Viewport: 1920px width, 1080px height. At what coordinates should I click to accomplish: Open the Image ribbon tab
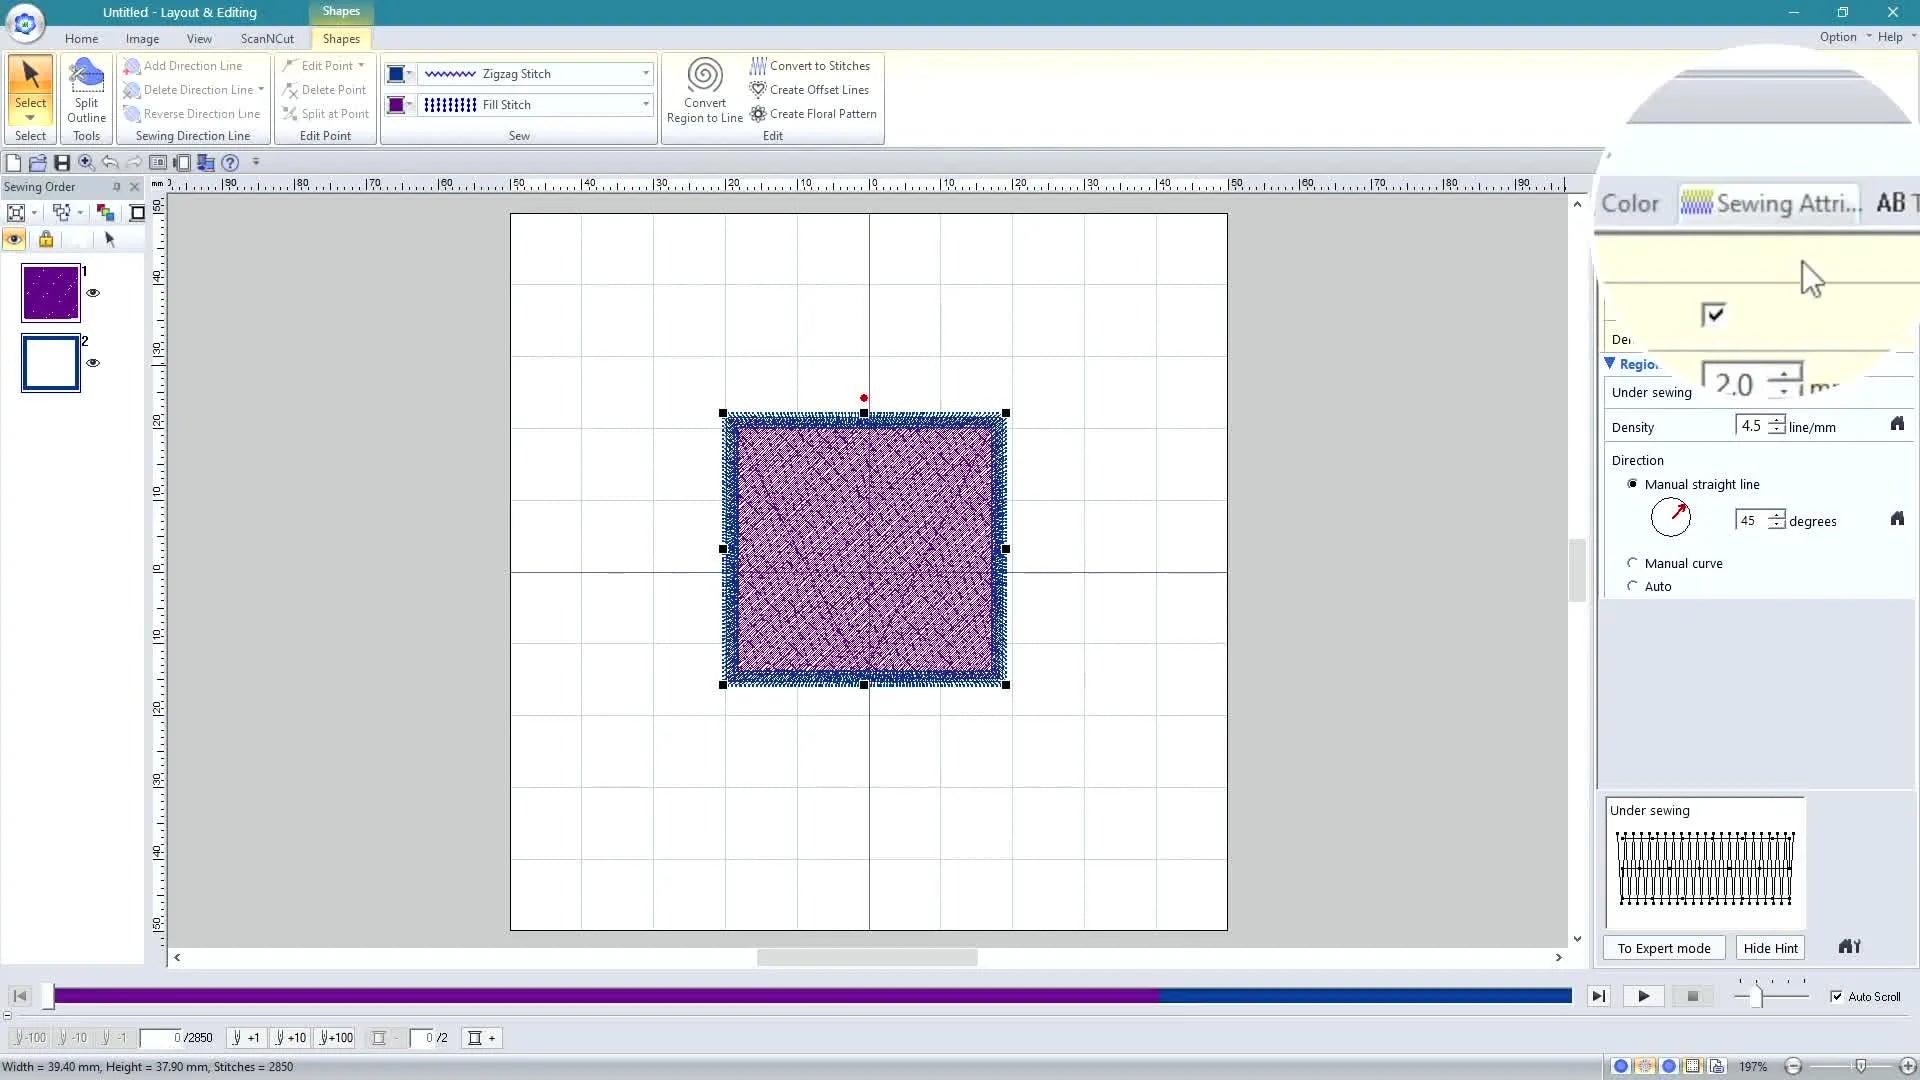point(142,39)
